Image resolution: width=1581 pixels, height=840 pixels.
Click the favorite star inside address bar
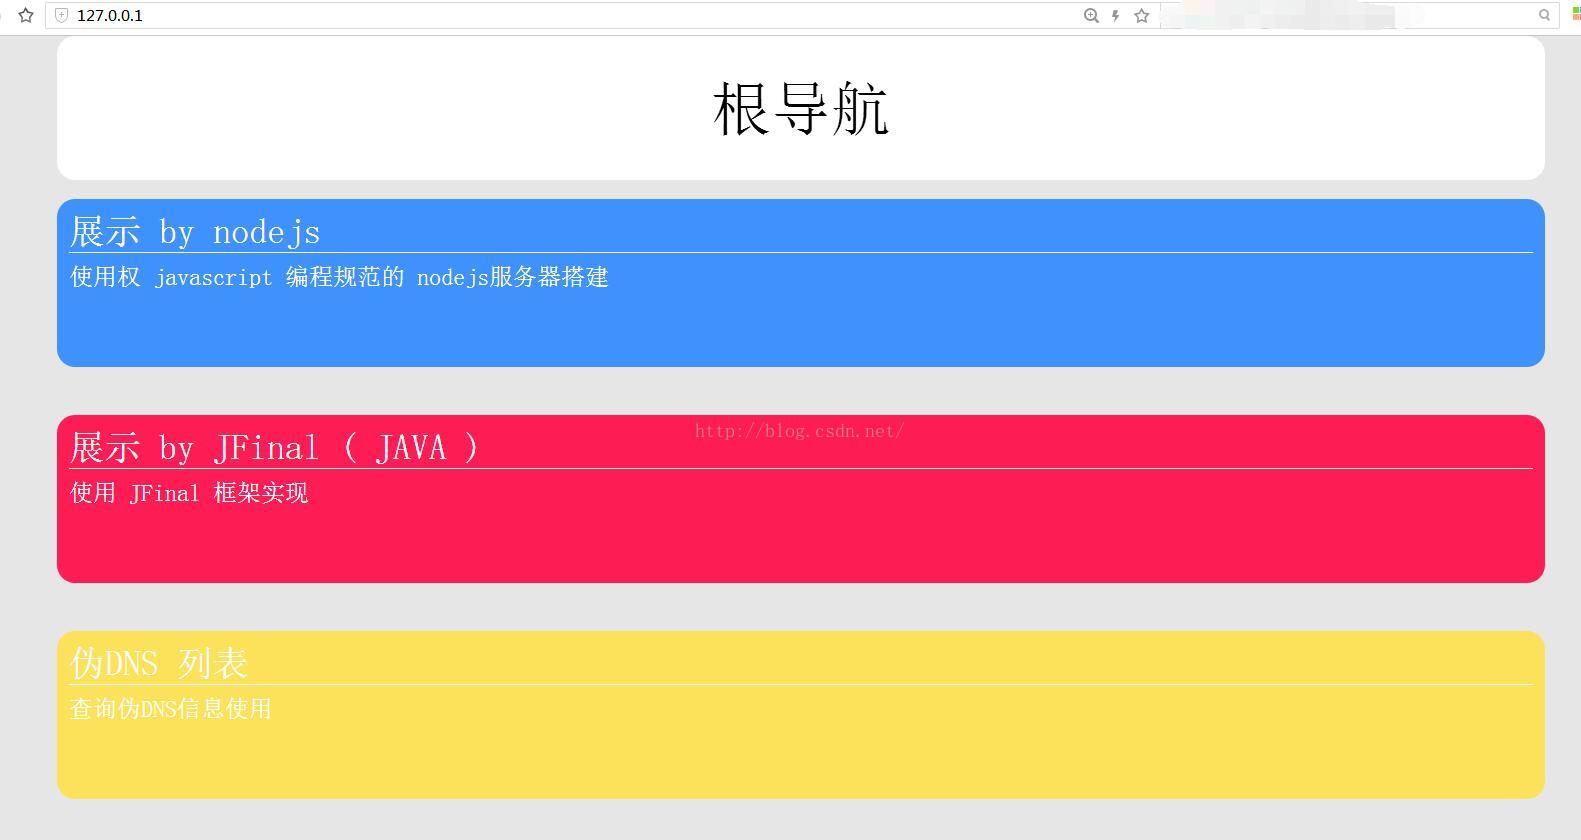[1142, 15]
